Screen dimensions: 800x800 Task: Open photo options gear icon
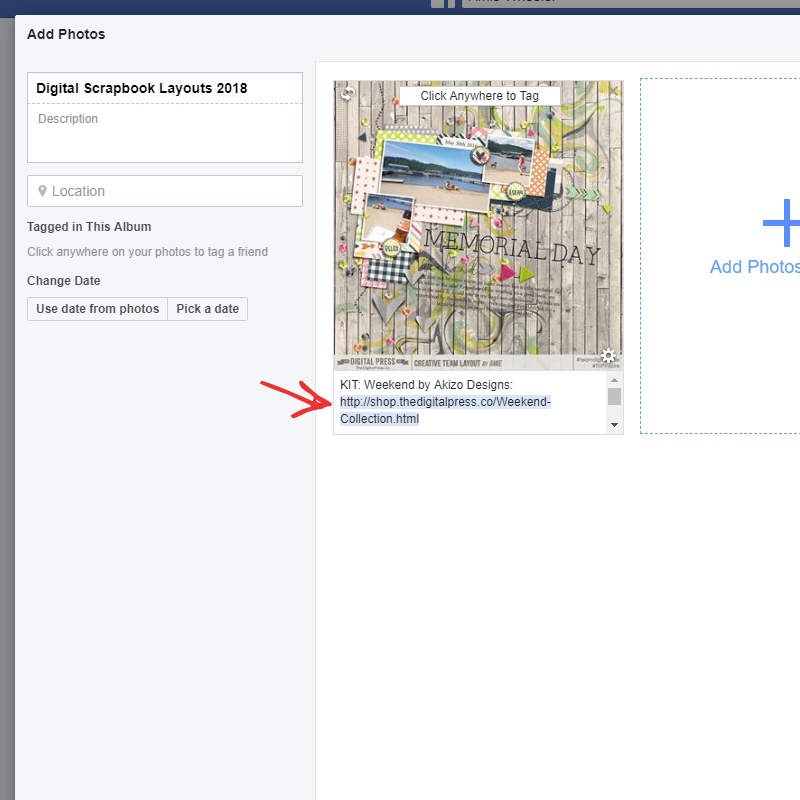coord(609,355)
